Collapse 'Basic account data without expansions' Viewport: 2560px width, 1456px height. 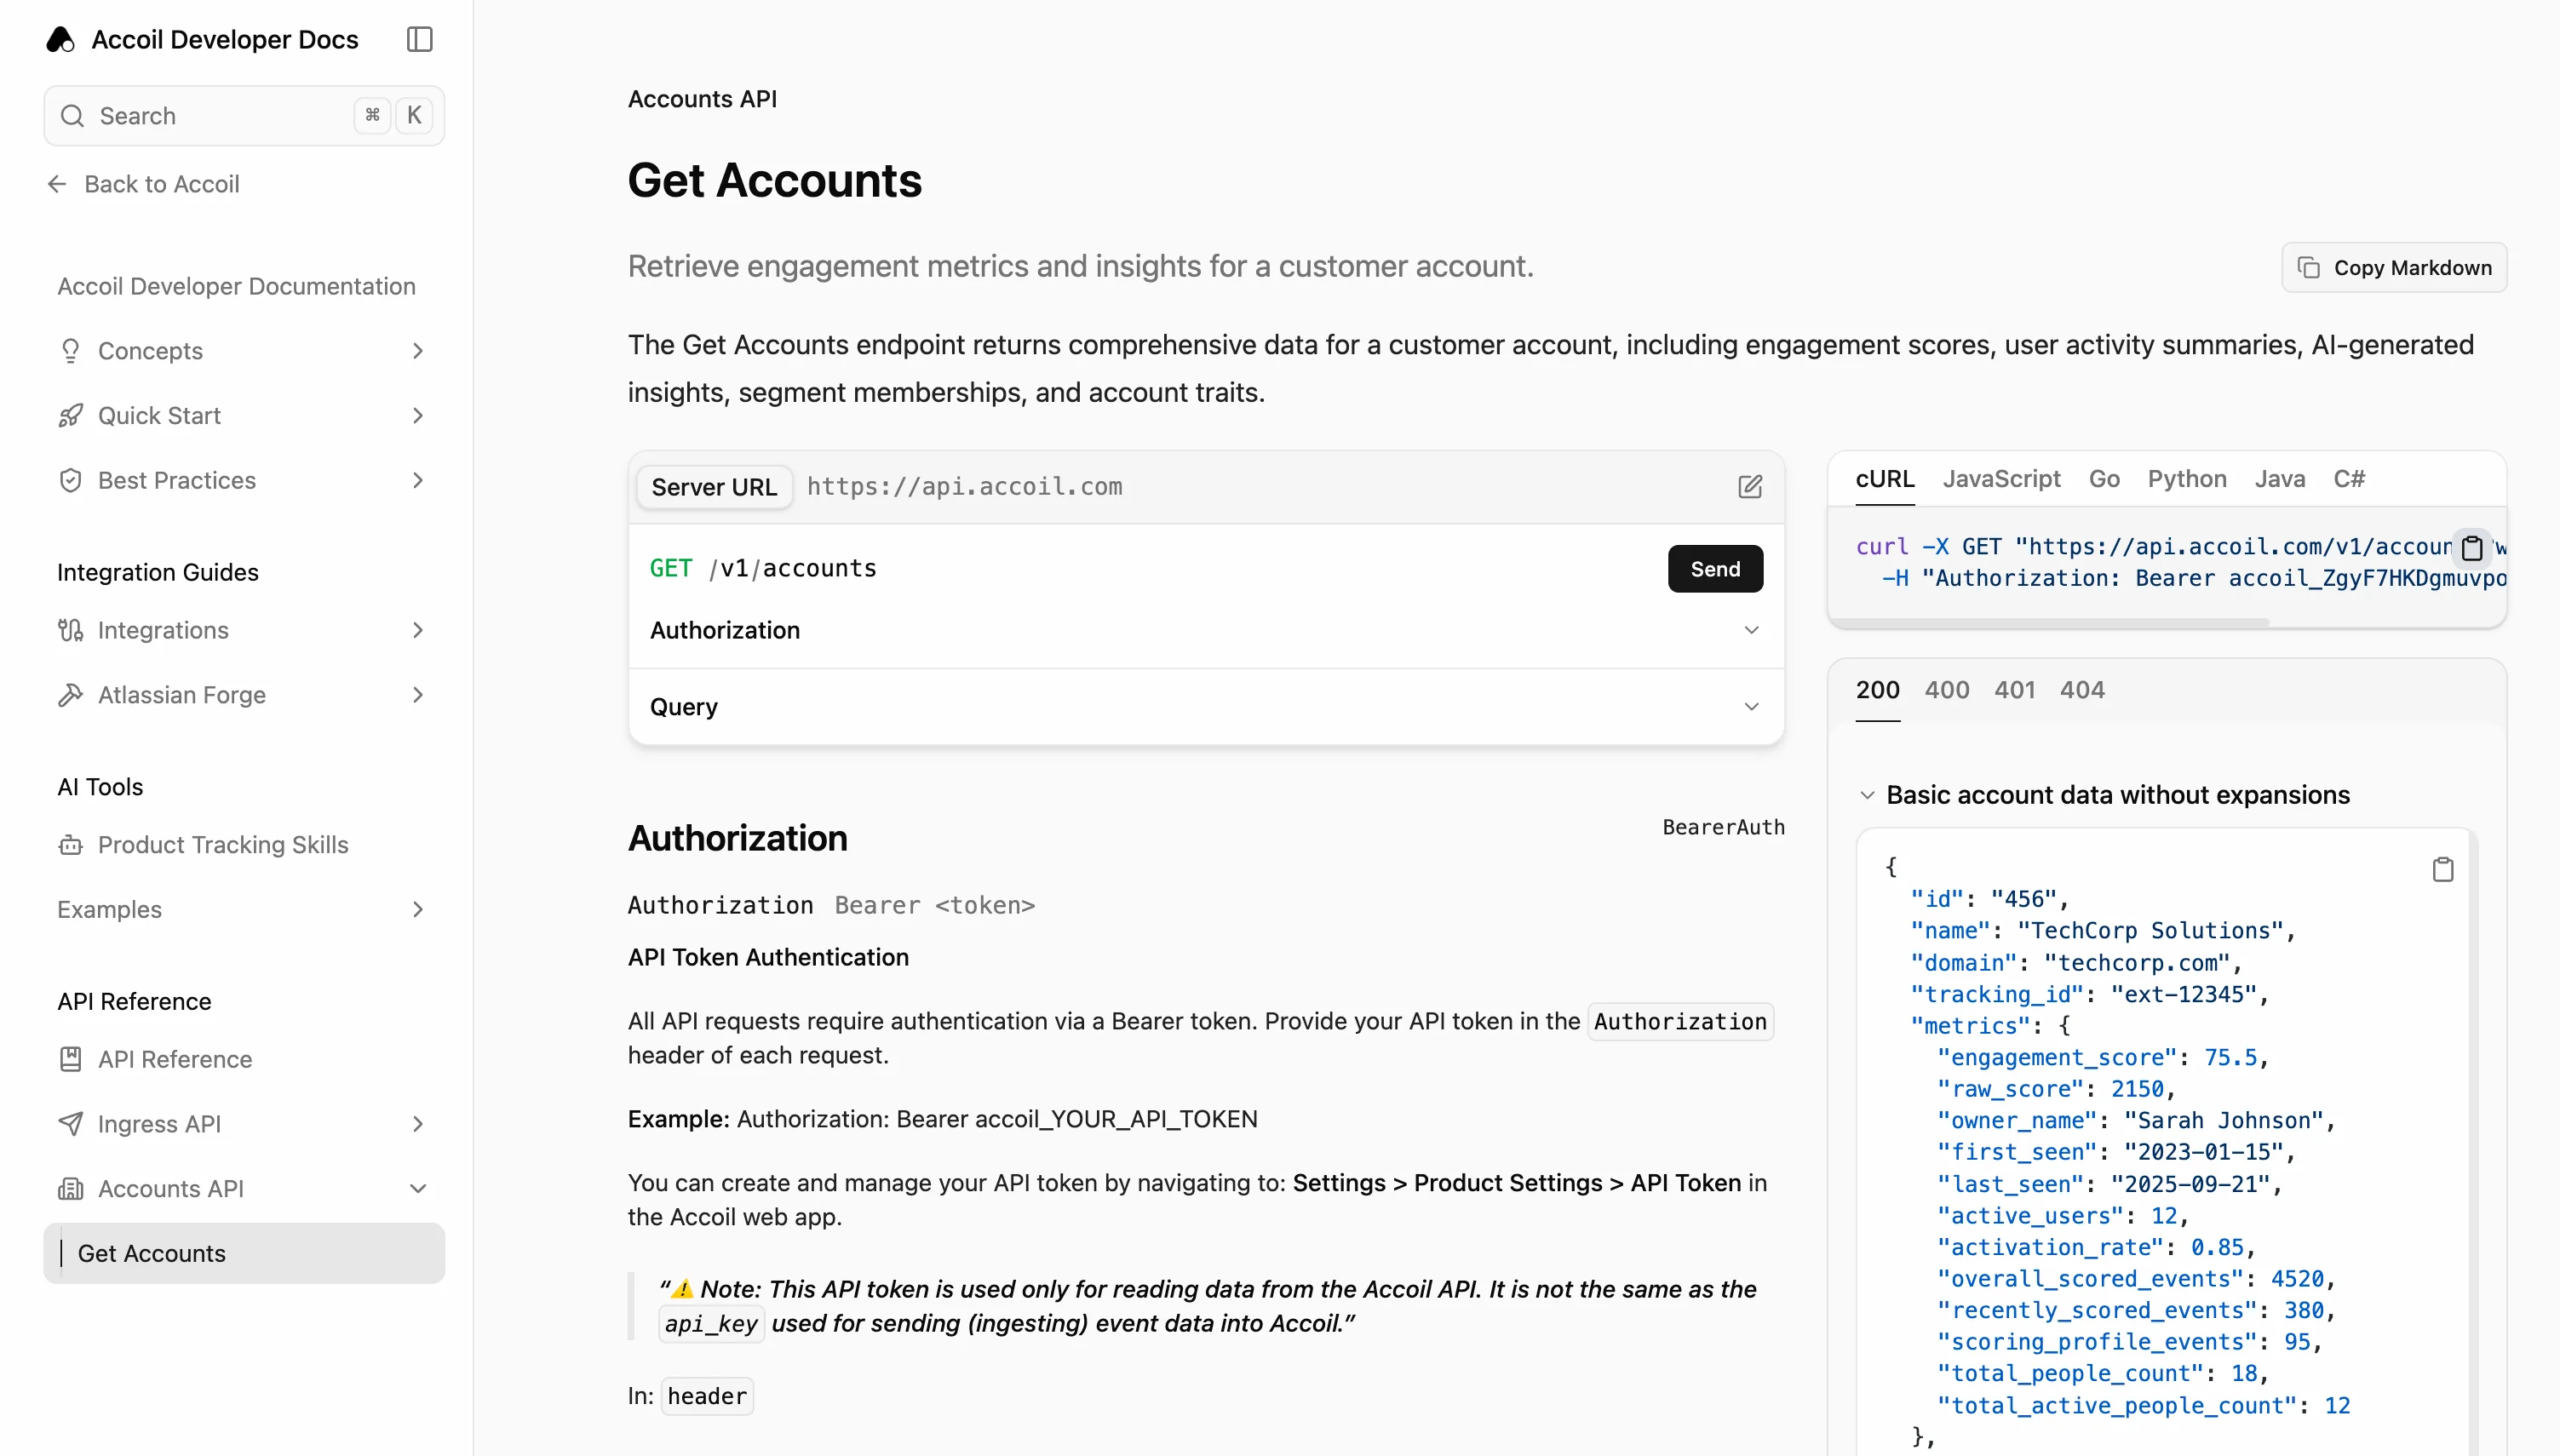coord(1867,794)
